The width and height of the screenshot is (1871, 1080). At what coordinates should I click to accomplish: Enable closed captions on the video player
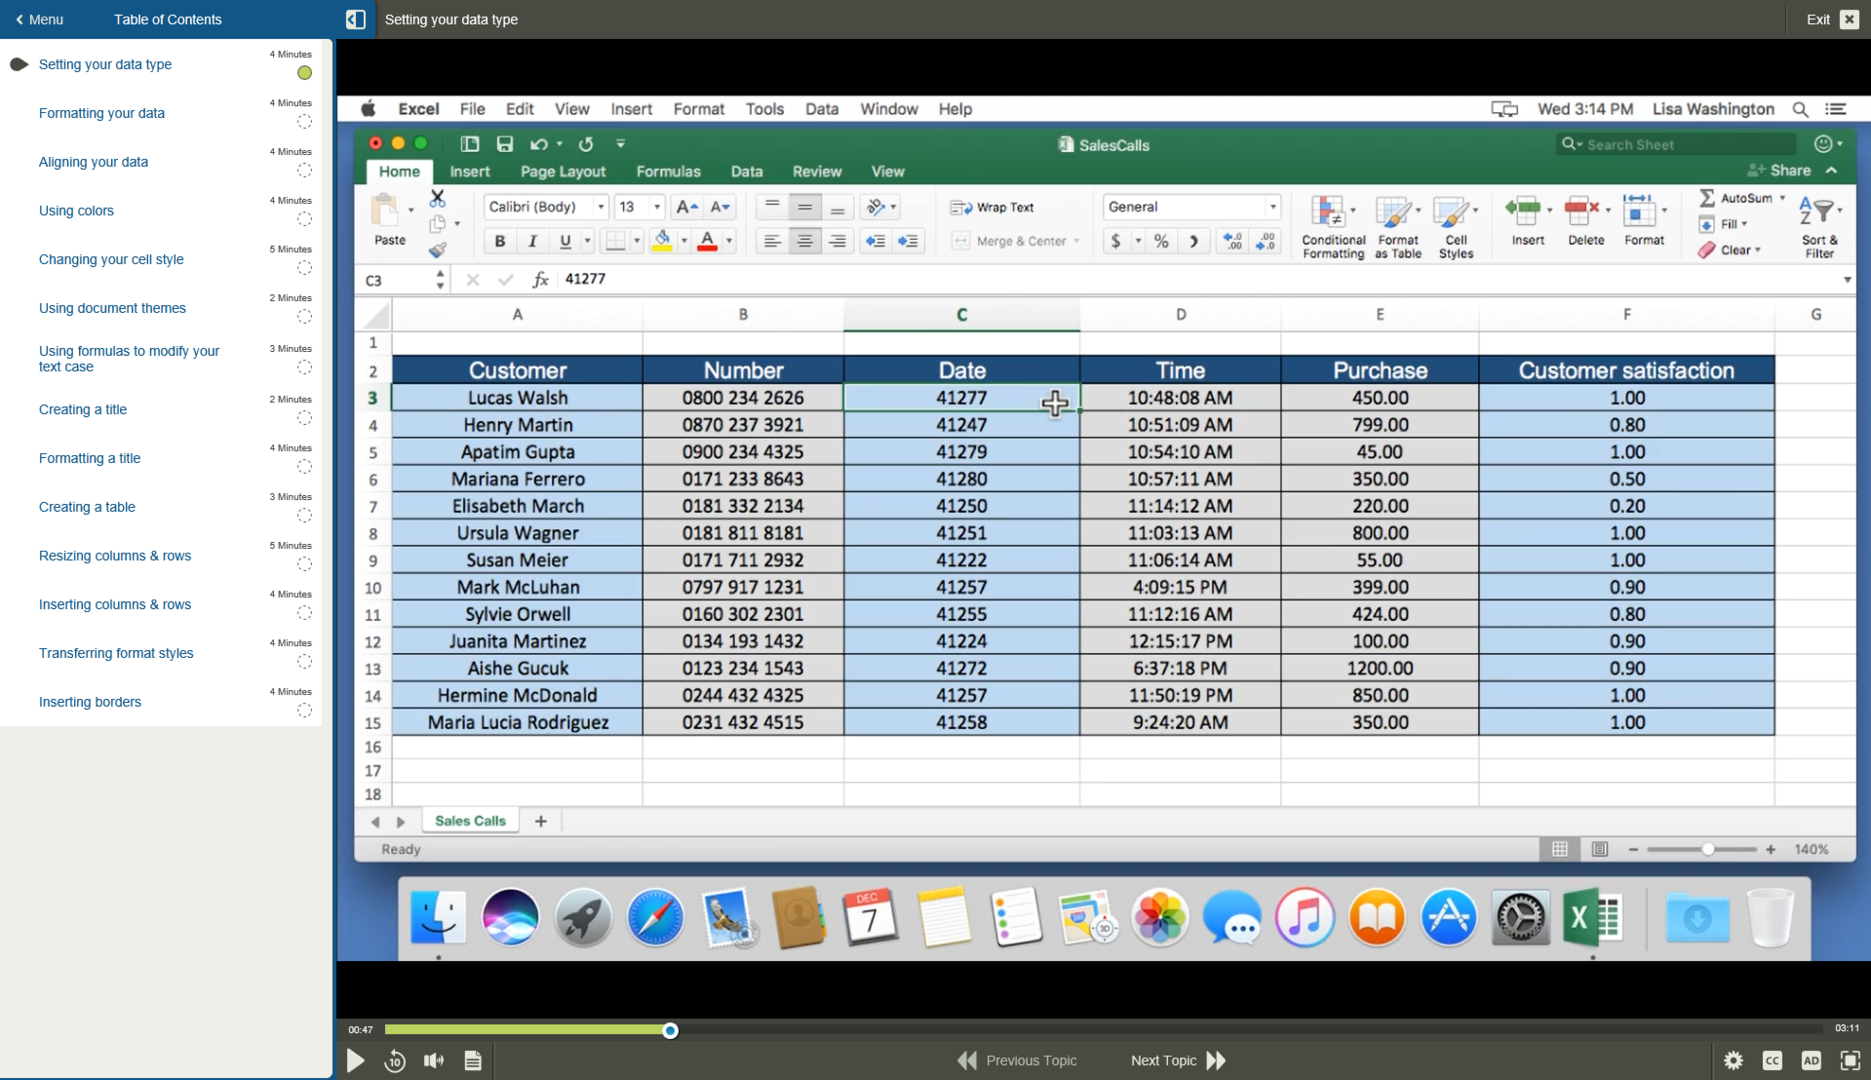(1772, 1060)
